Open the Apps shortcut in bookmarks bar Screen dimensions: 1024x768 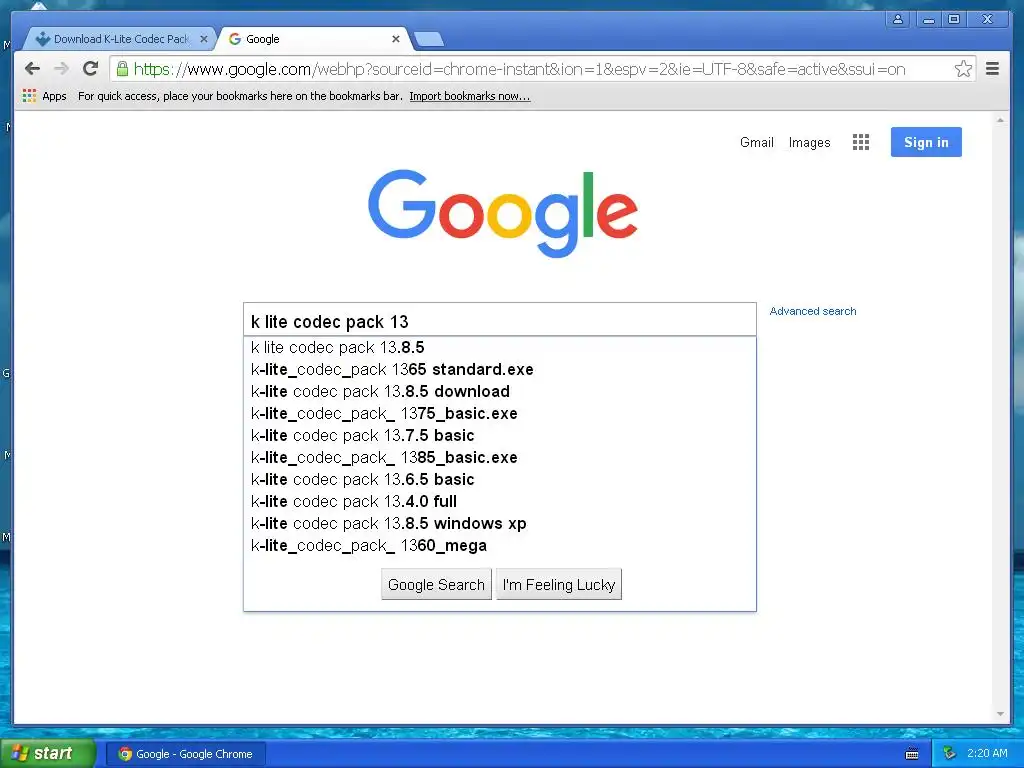44,96
